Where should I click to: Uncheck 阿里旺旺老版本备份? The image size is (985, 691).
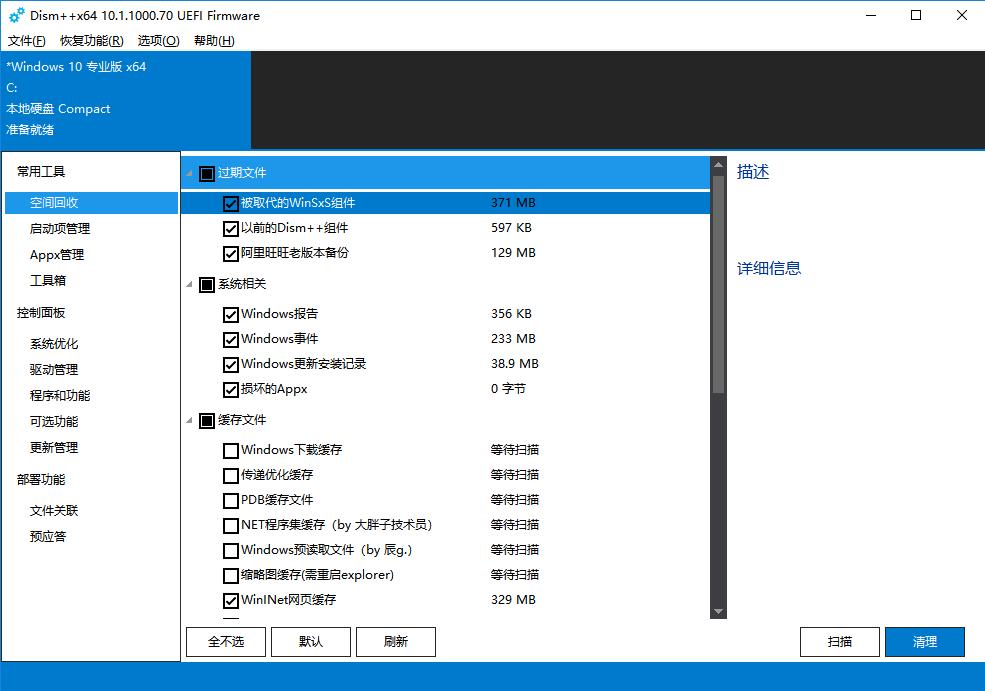point(230,253)
